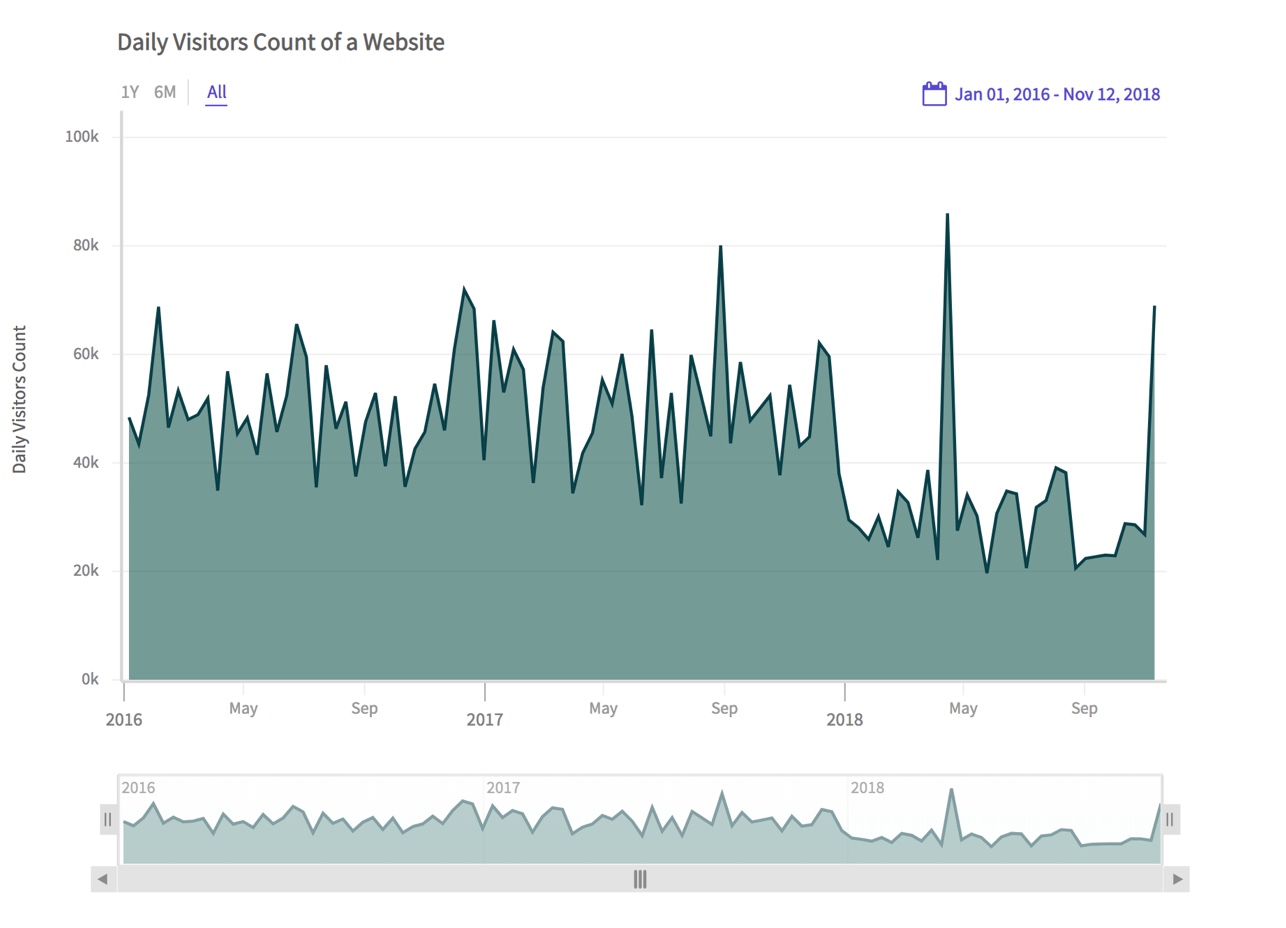Screen dimensions: 1286x928
Task: Select the All time range
Action: (x=217, y=92)
